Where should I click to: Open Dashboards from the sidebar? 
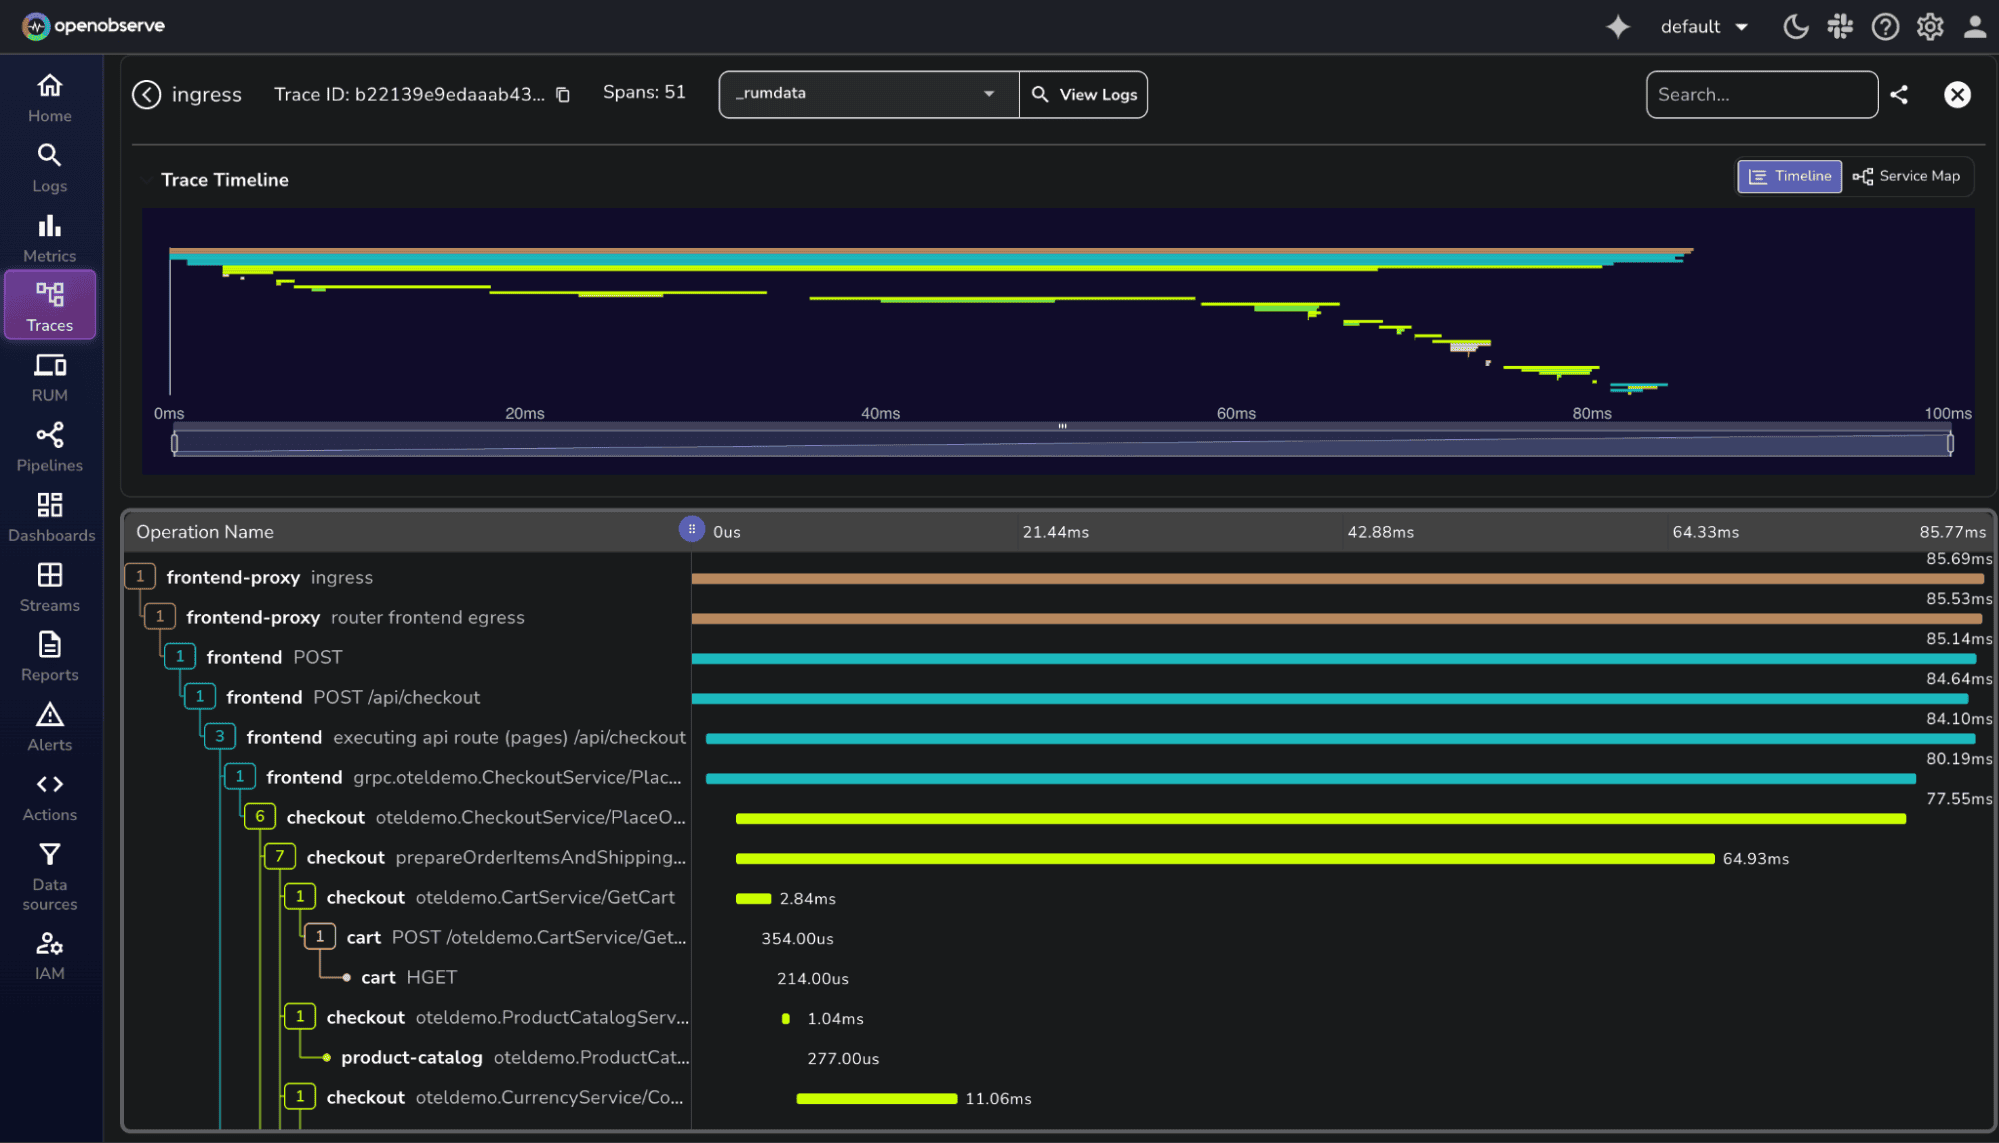pyautogui.click(x=50, y=515)
